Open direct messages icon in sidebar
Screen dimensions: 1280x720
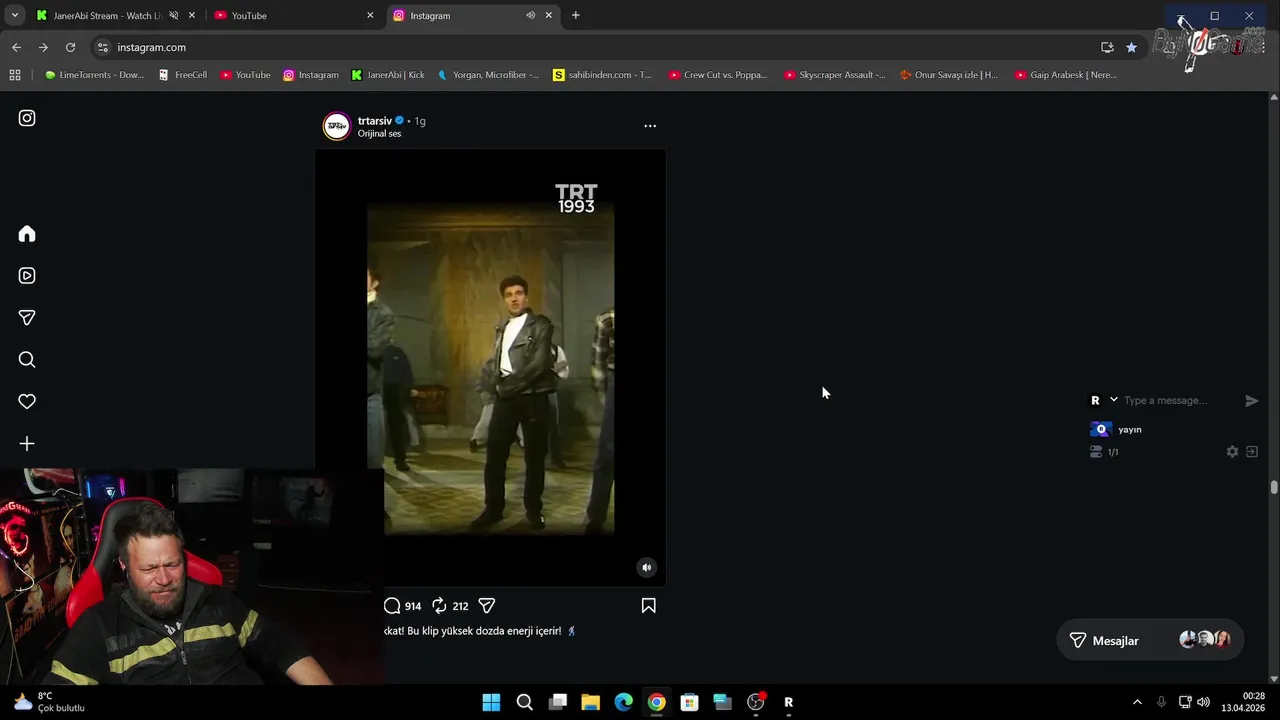[x=27, y=317]
